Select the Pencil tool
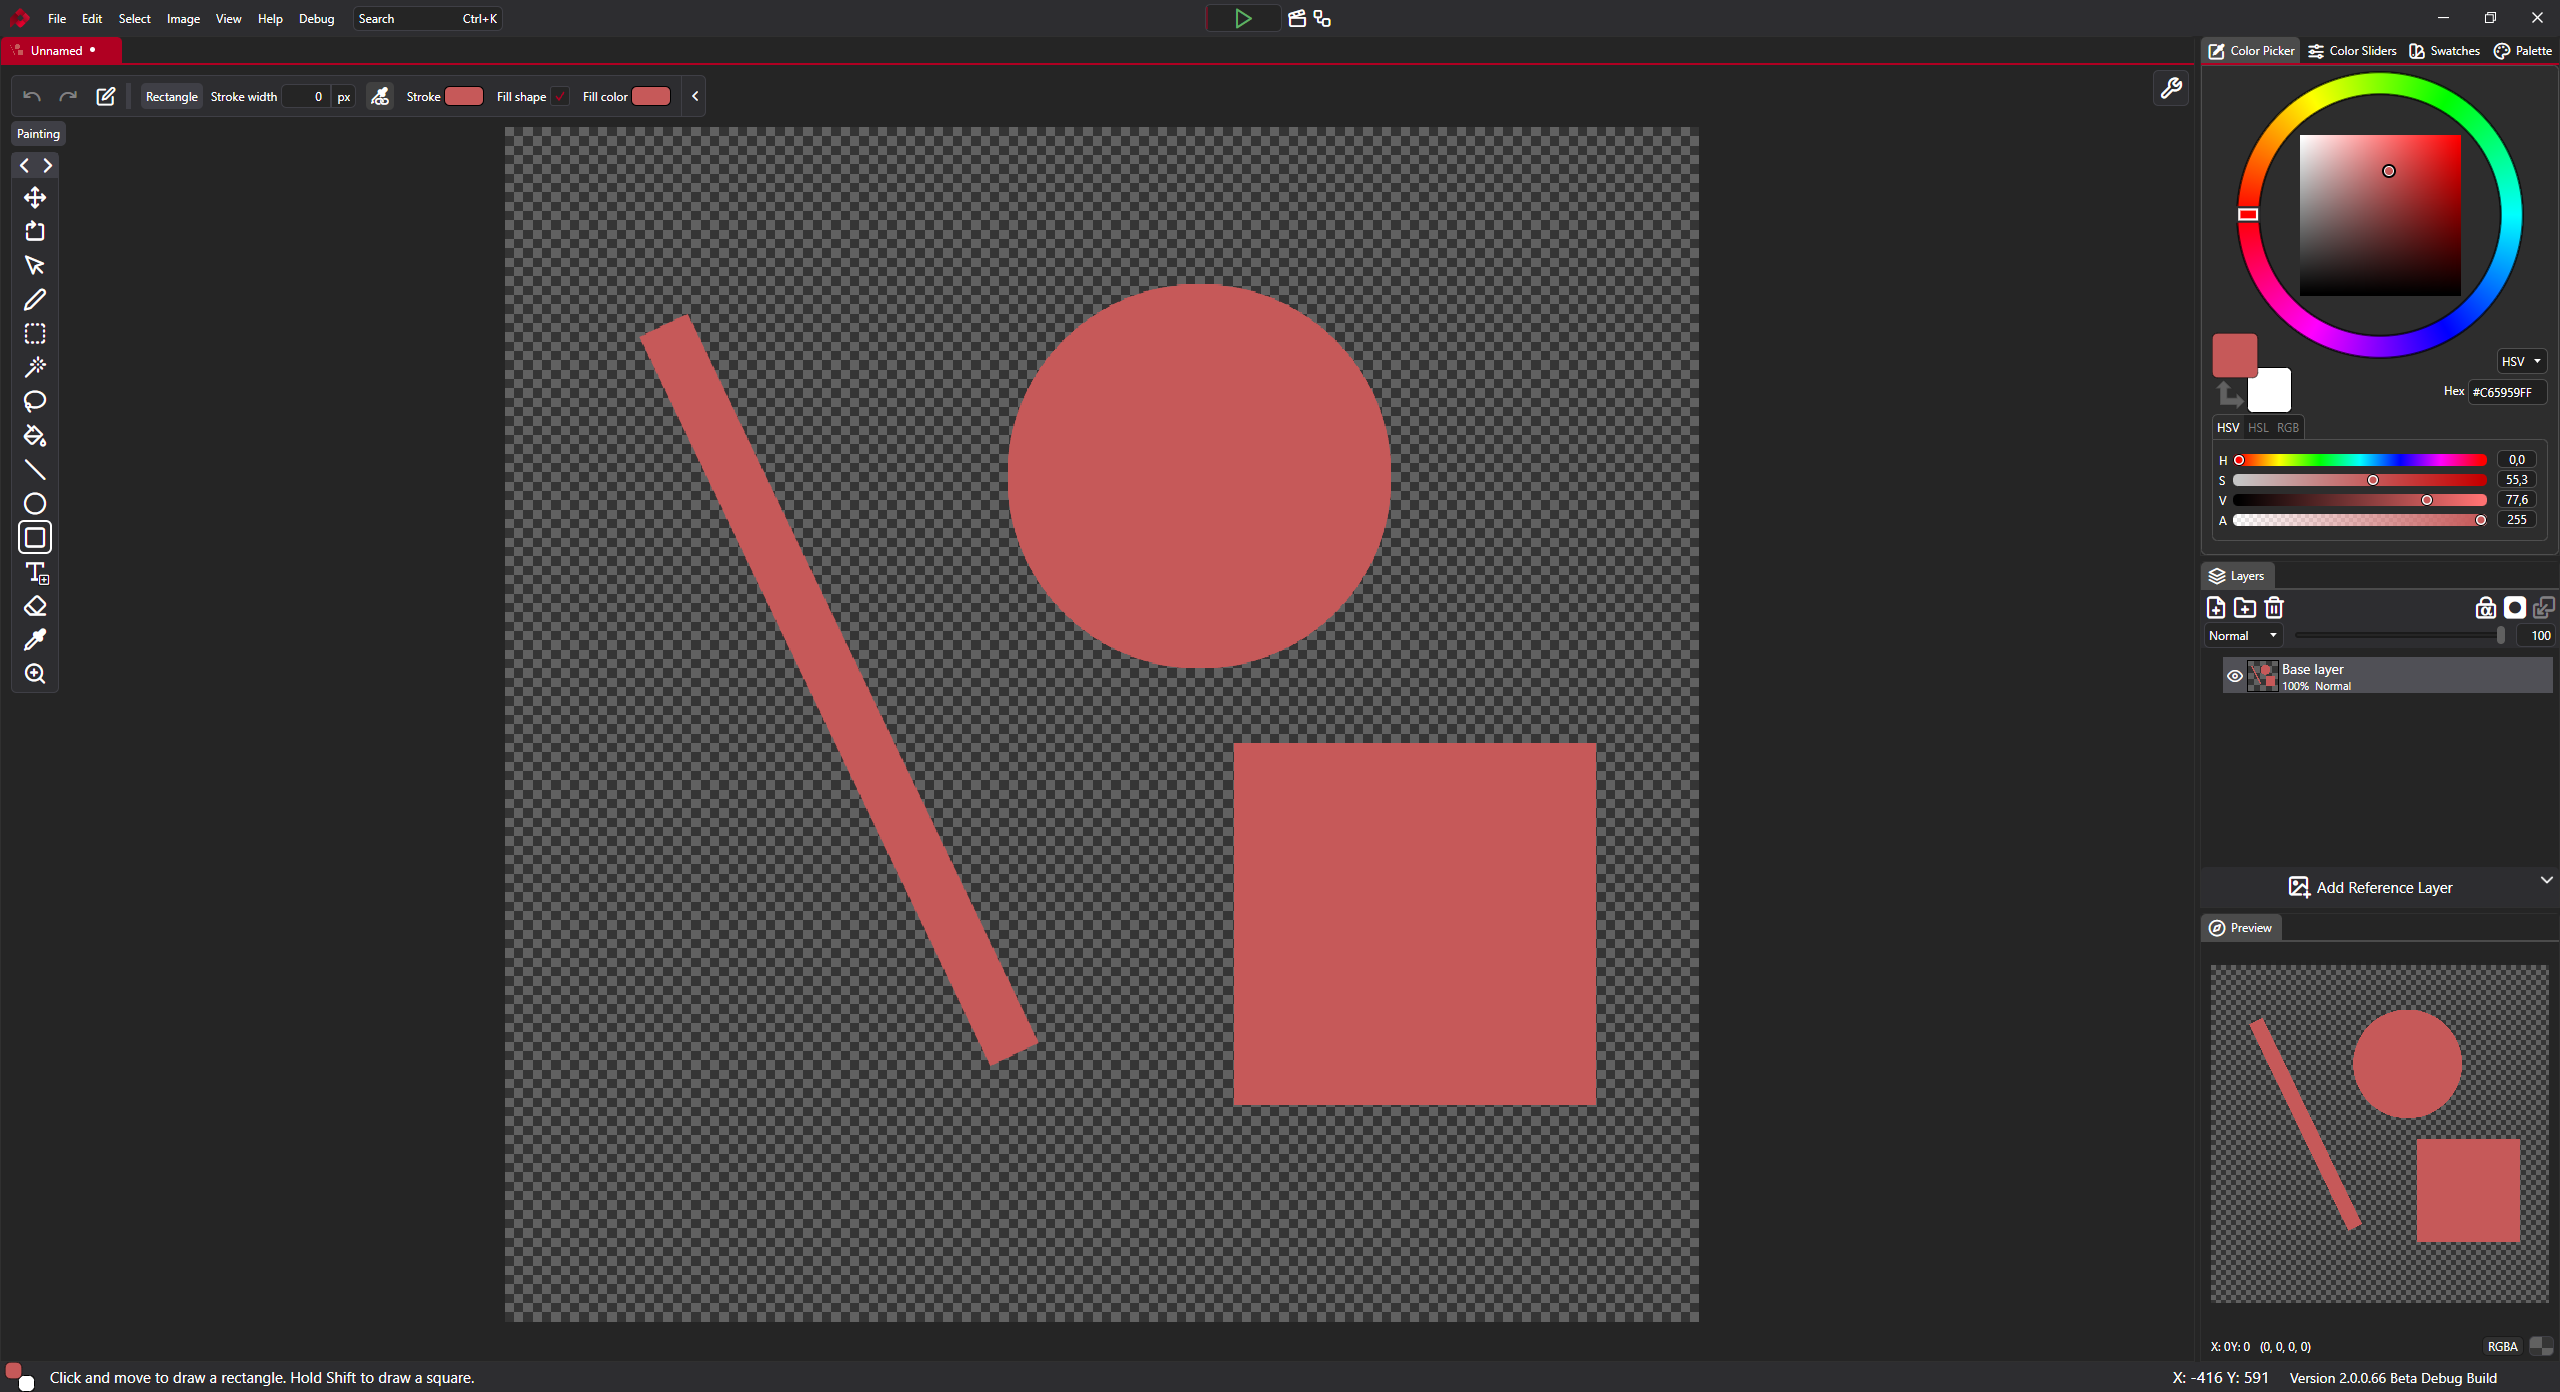 (x=35, y=299)
